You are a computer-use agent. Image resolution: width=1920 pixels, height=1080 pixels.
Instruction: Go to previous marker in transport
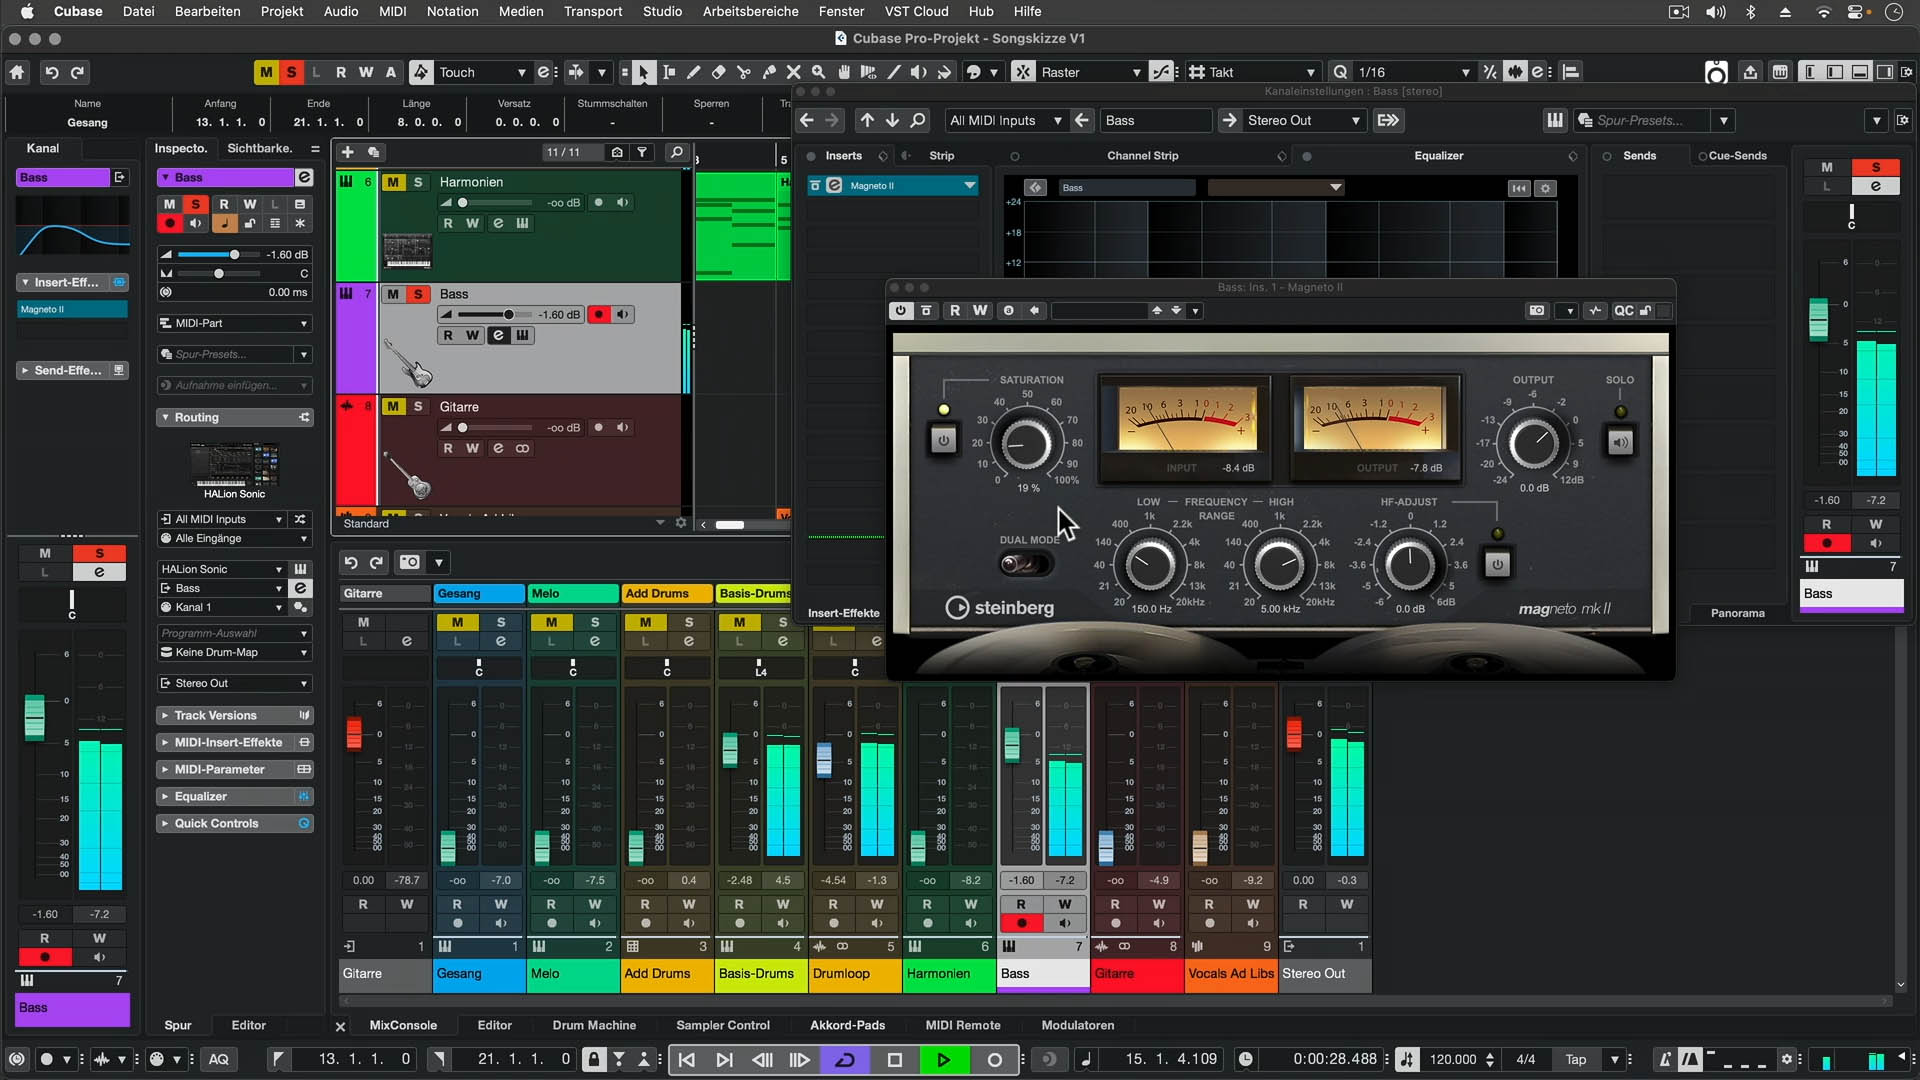pos(687,1060)
